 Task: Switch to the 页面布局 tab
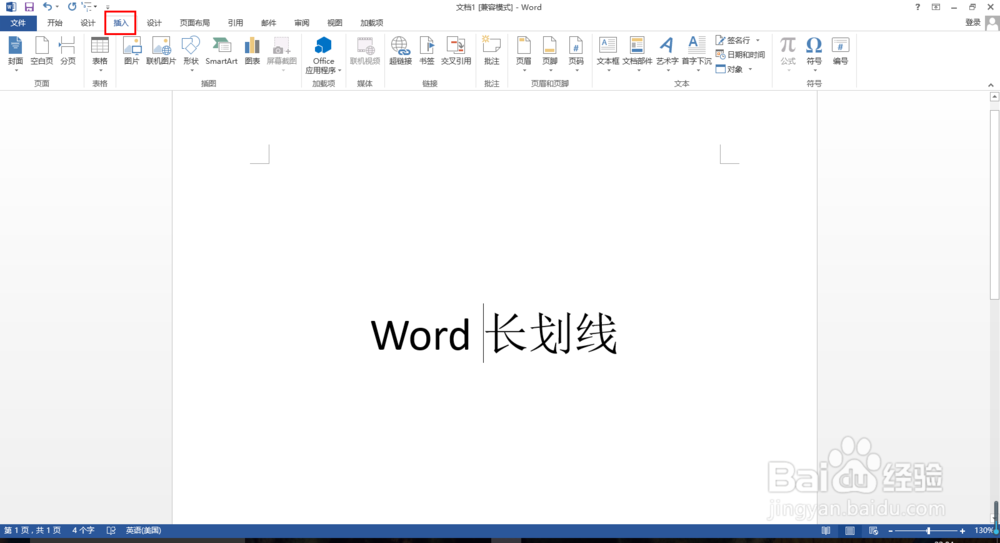coord(195,23)
